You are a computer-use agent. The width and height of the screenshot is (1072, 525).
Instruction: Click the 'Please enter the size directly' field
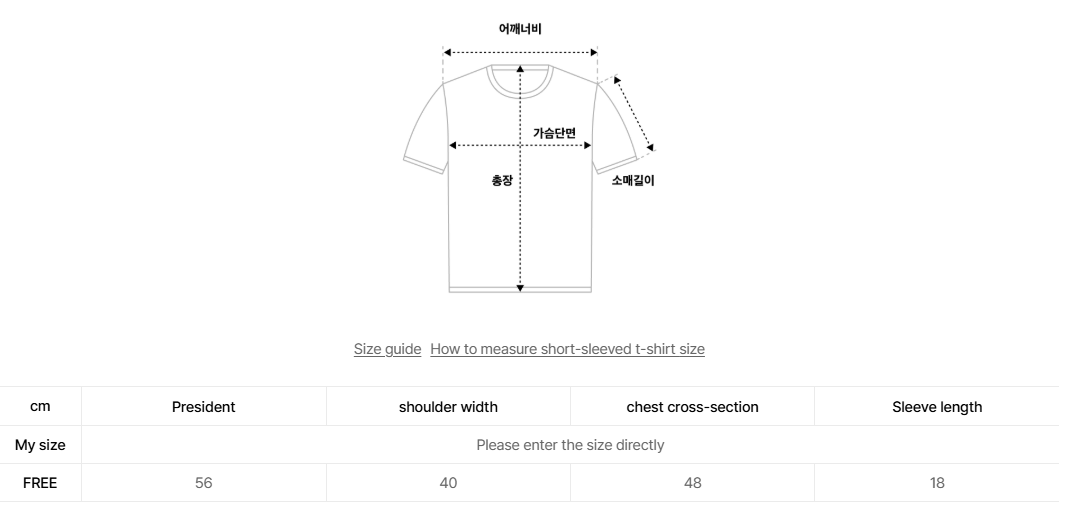[570, 445]
